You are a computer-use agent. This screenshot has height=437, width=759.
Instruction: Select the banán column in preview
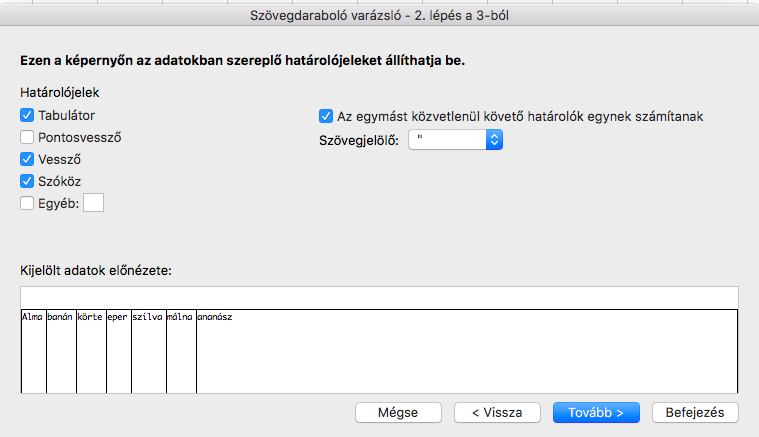[x=61, y=351]
